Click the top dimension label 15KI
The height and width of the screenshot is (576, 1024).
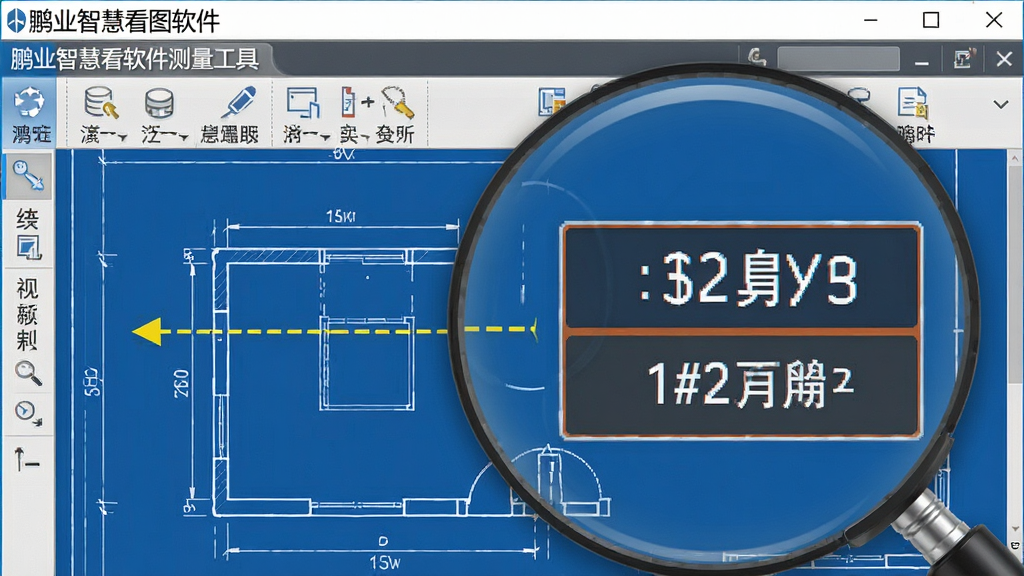340,216
